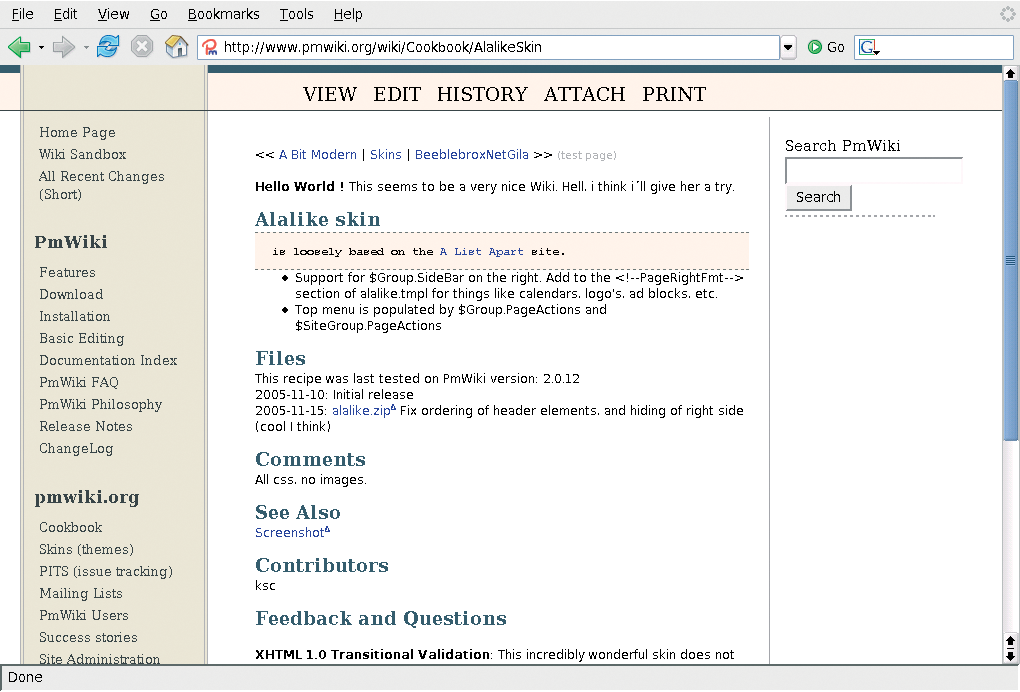This screenshot has width=1020, height=692.
Task: Click the search engine icon in the search bar
Action: coord(868,47)
